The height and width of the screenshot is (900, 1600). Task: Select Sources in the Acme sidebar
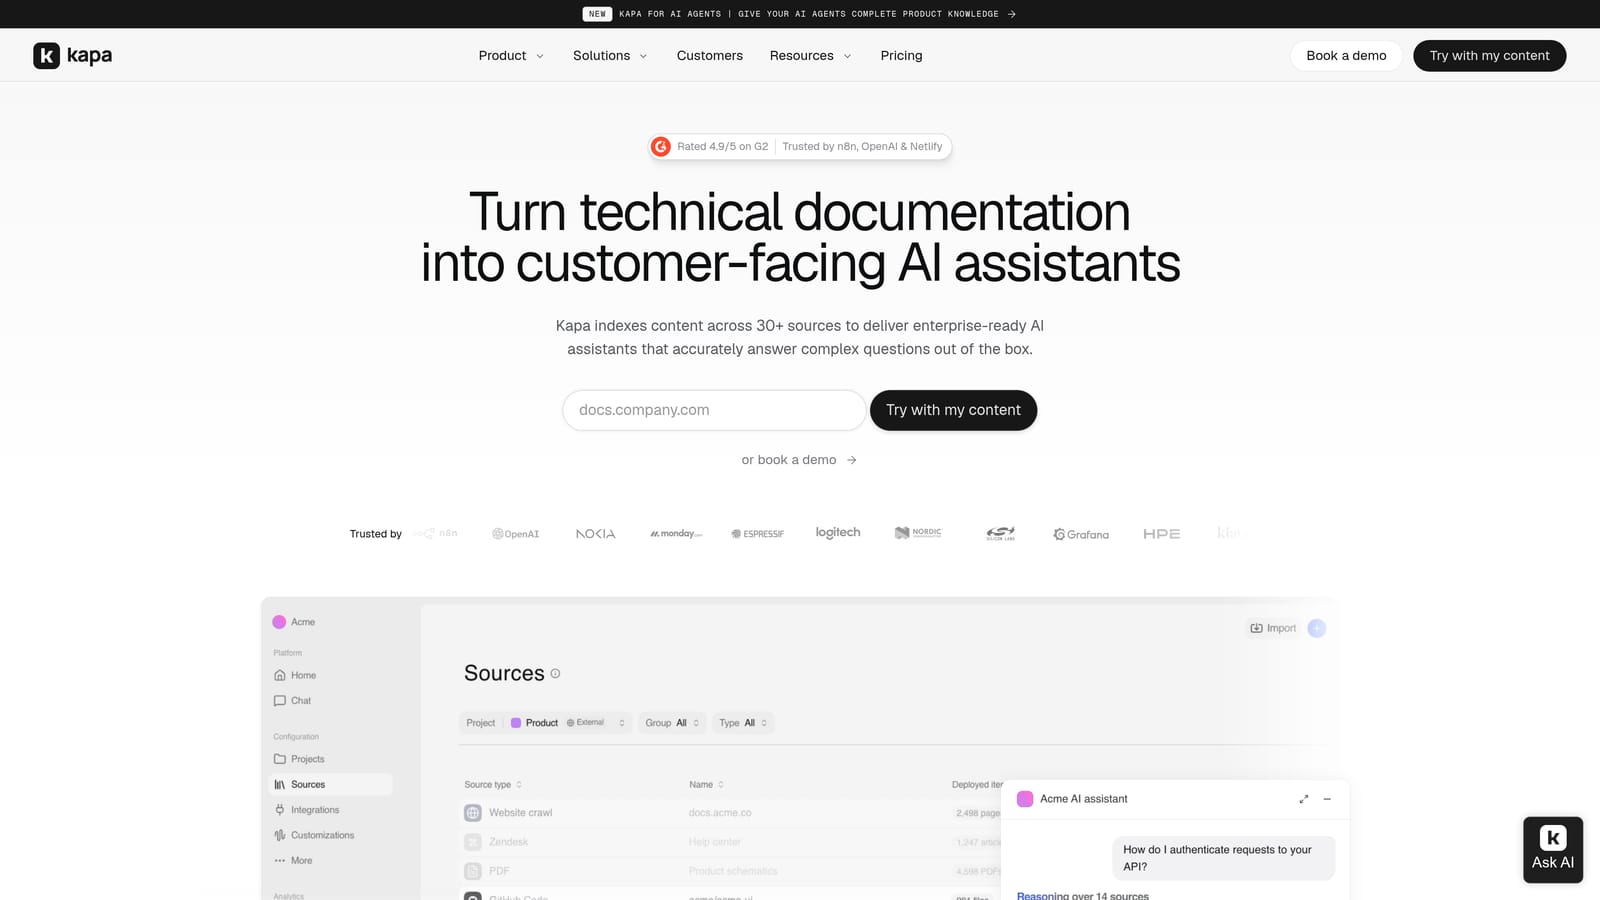(331, 785)
